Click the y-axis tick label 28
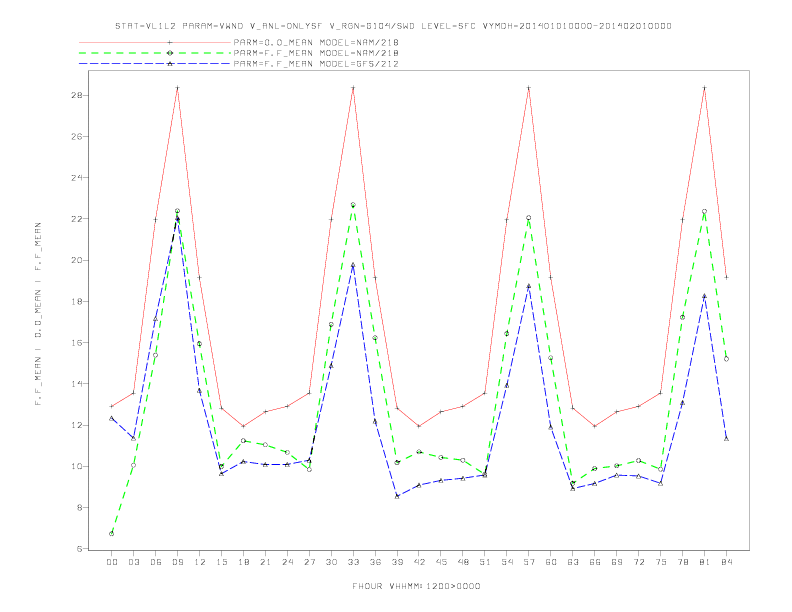 pos(76,95)
